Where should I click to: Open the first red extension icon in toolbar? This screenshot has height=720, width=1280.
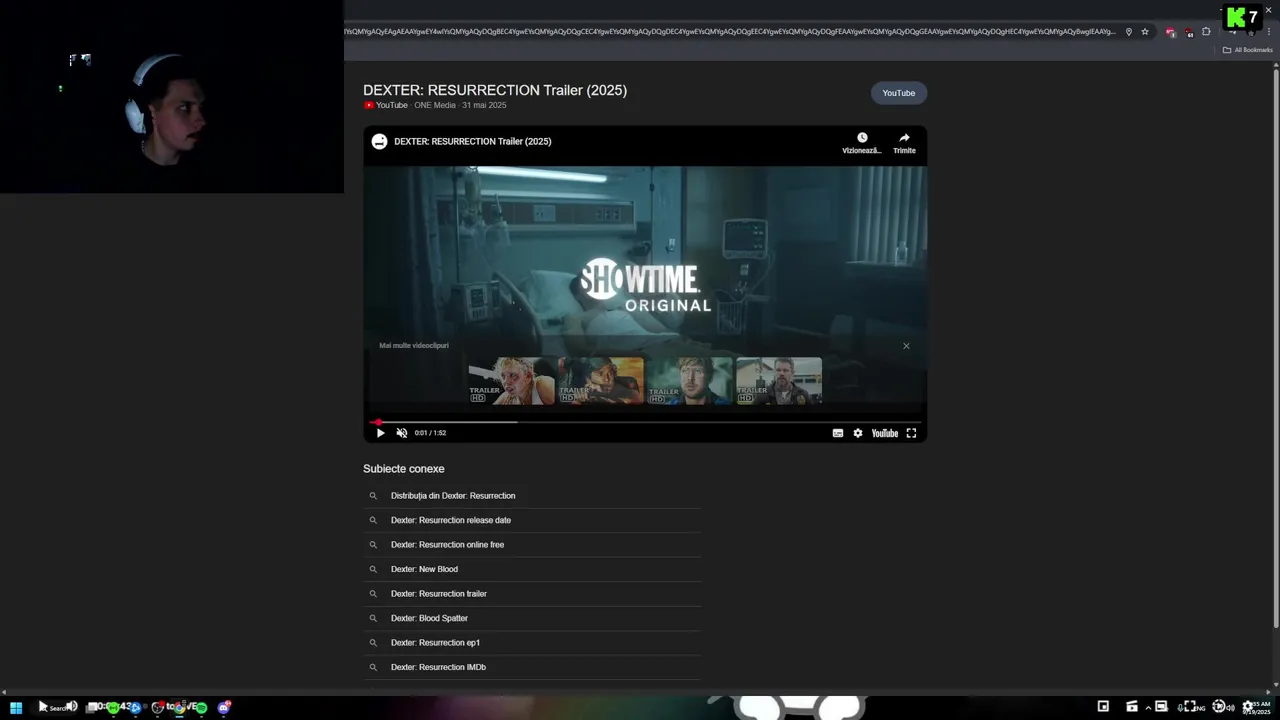(x=1170, y=32)
